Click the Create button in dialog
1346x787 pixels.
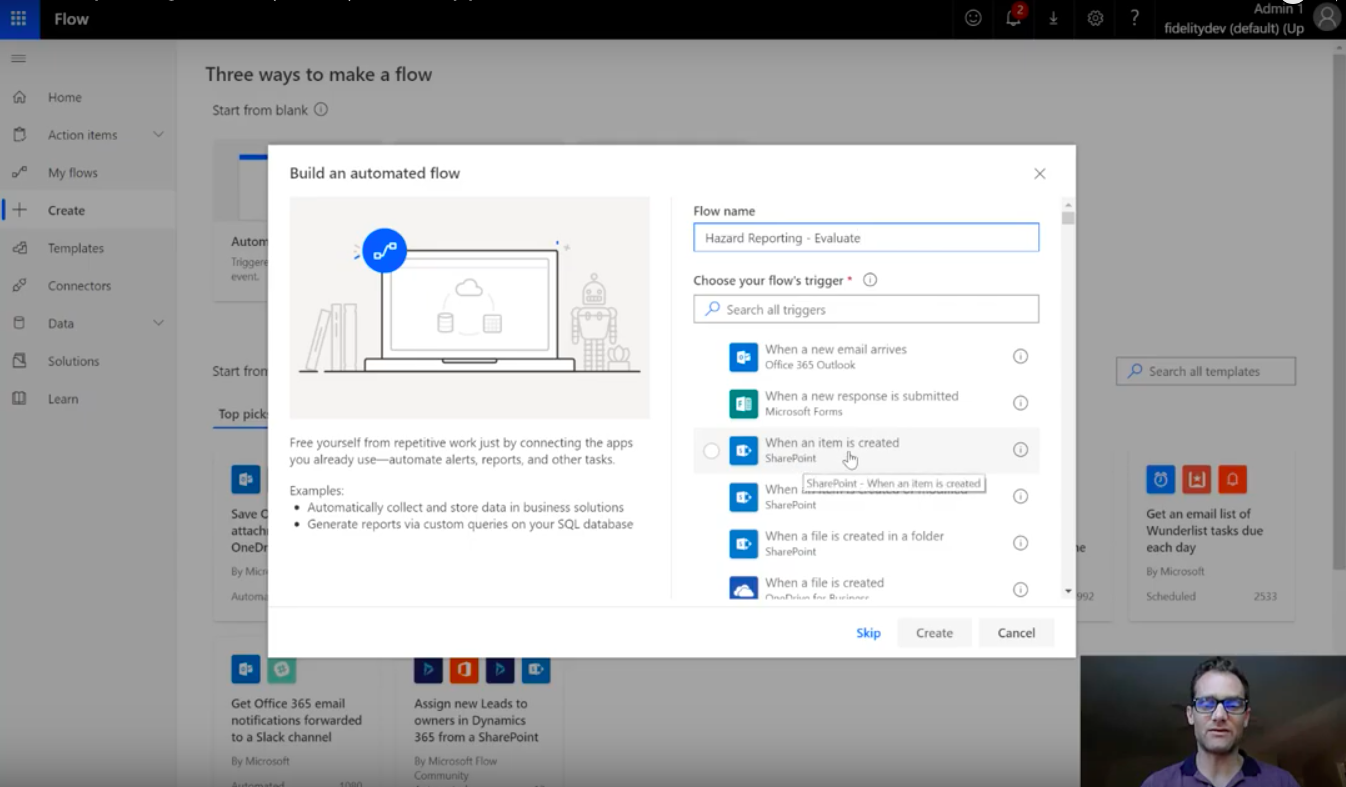click(x=934, y=633)
